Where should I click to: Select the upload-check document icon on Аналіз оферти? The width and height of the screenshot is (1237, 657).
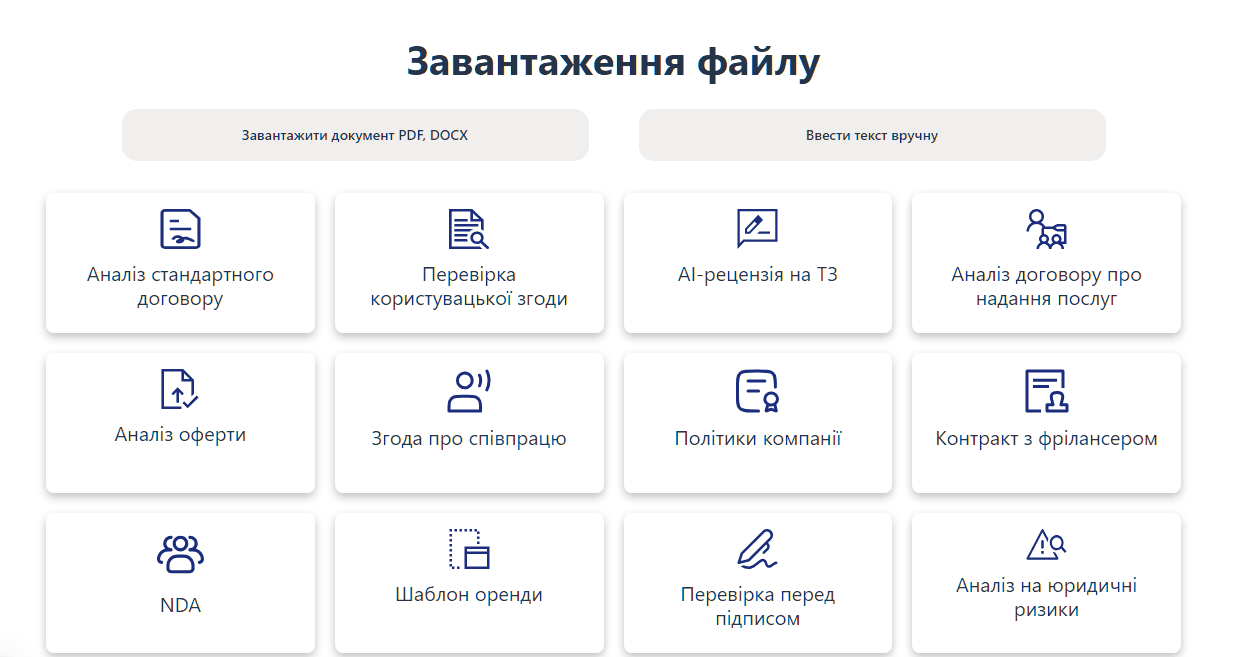[x=180, y=389]
